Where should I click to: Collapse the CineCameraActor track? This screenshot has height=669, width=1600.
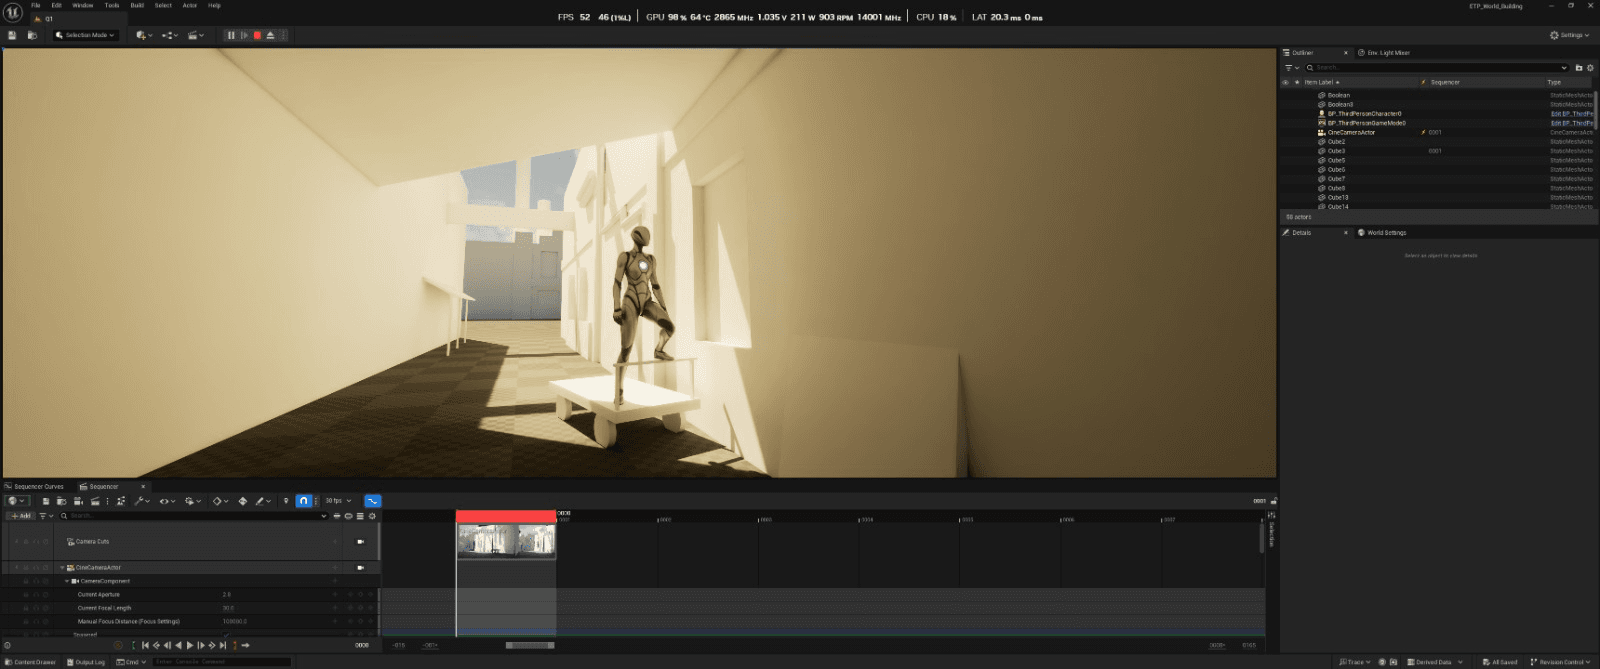pyautogui.click(x=62, y=567)
